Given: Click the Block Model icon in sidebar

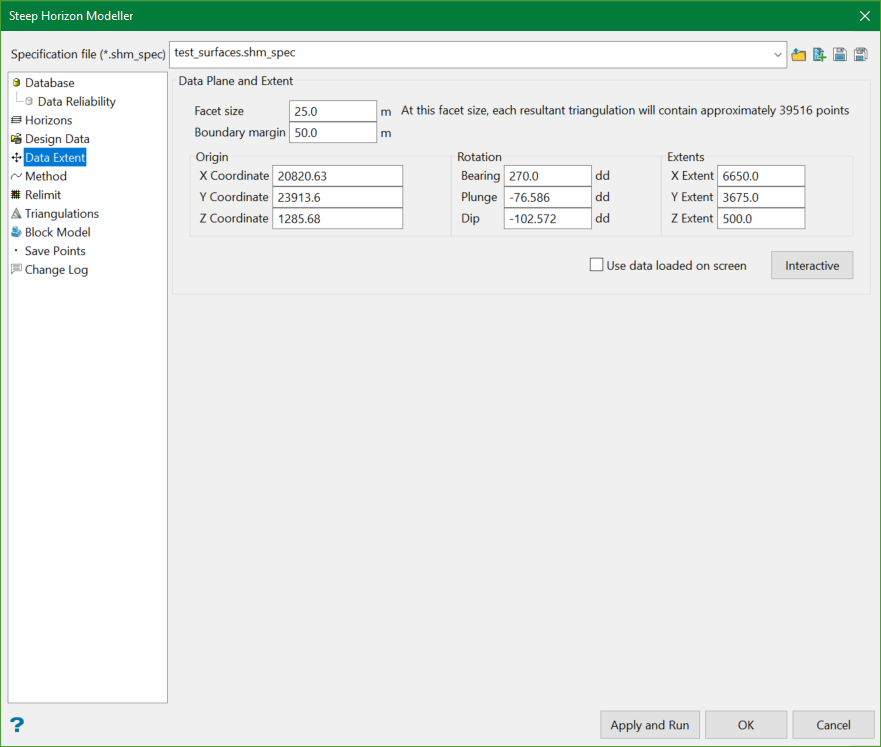Looking at the screenshot, I should pyautogui.click(x=16, y=232).
